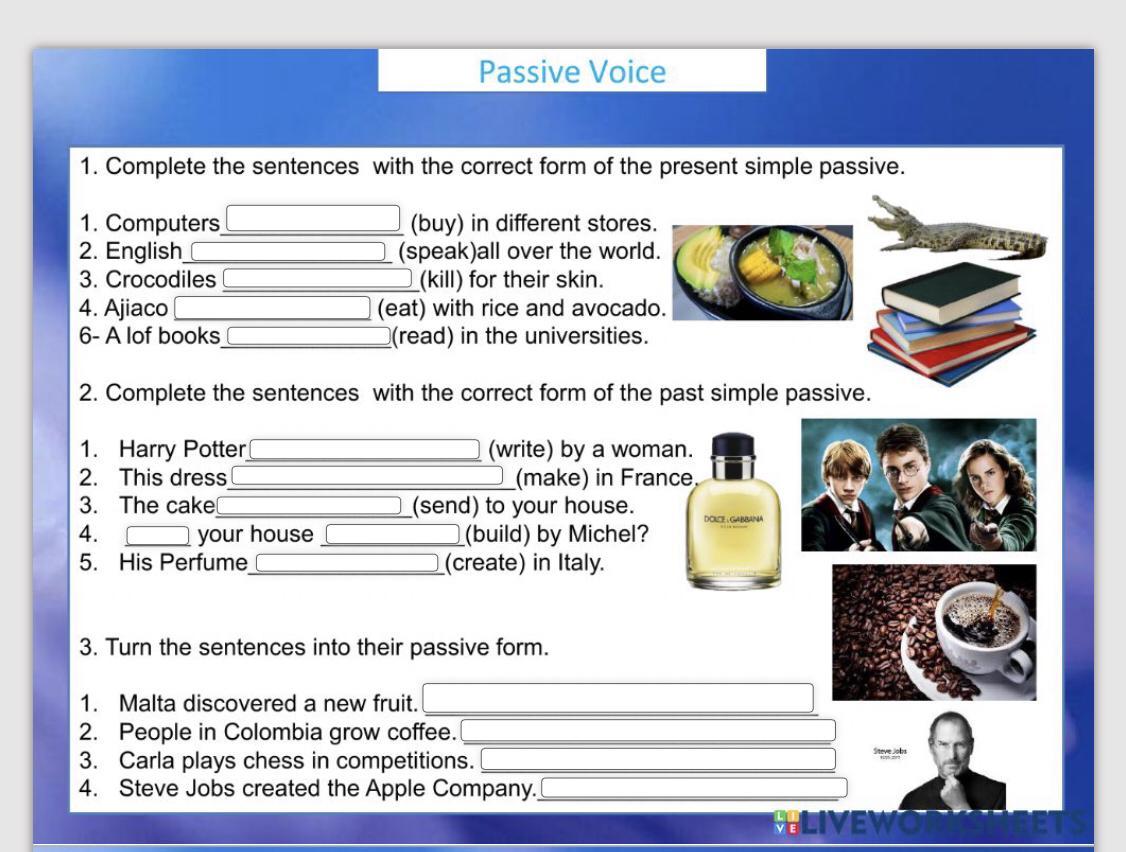Click the Carla plays chess answer field
The width and height of the screenshot is (1126, 852).
658,759
